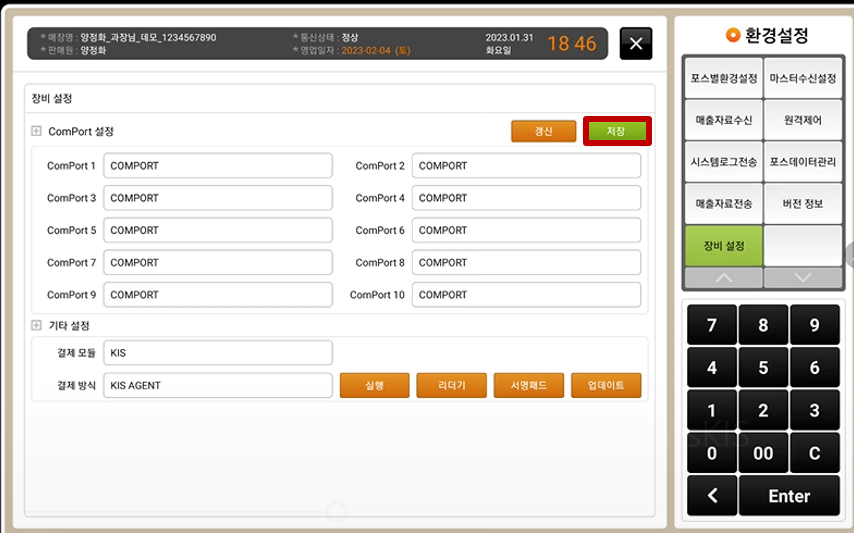Click the green 저장 save button
This screenshot has height=533, width=854.
617,131
